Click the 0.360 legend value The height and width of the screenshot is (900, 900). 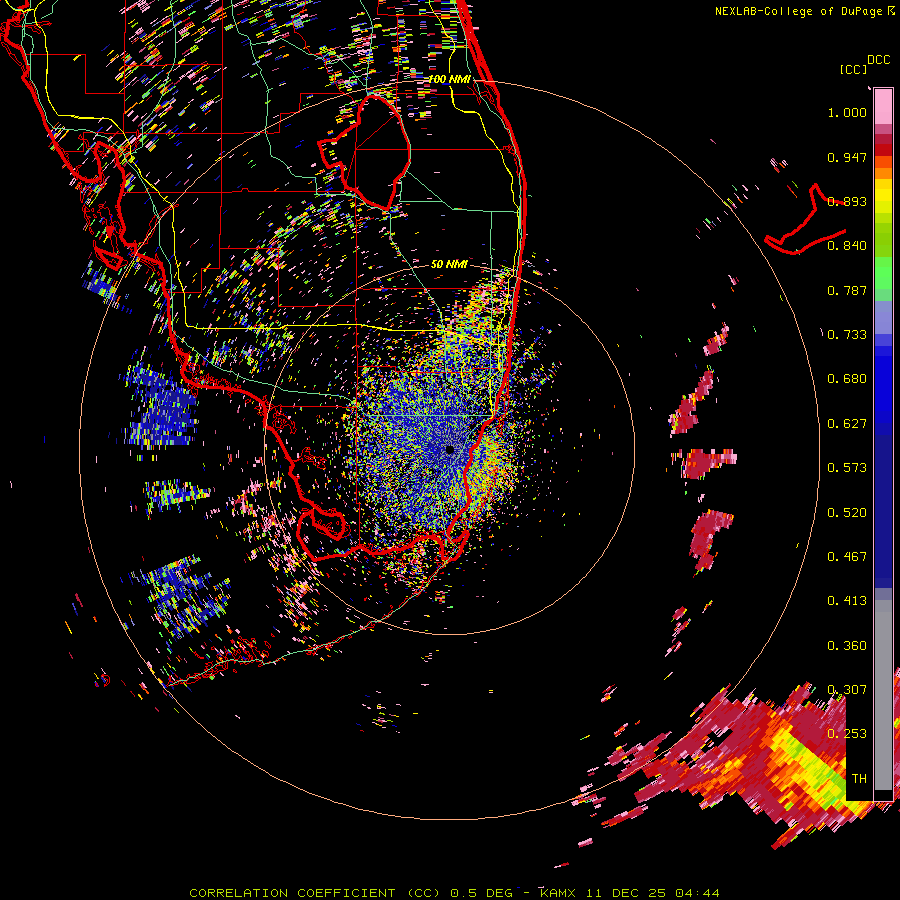847,646
